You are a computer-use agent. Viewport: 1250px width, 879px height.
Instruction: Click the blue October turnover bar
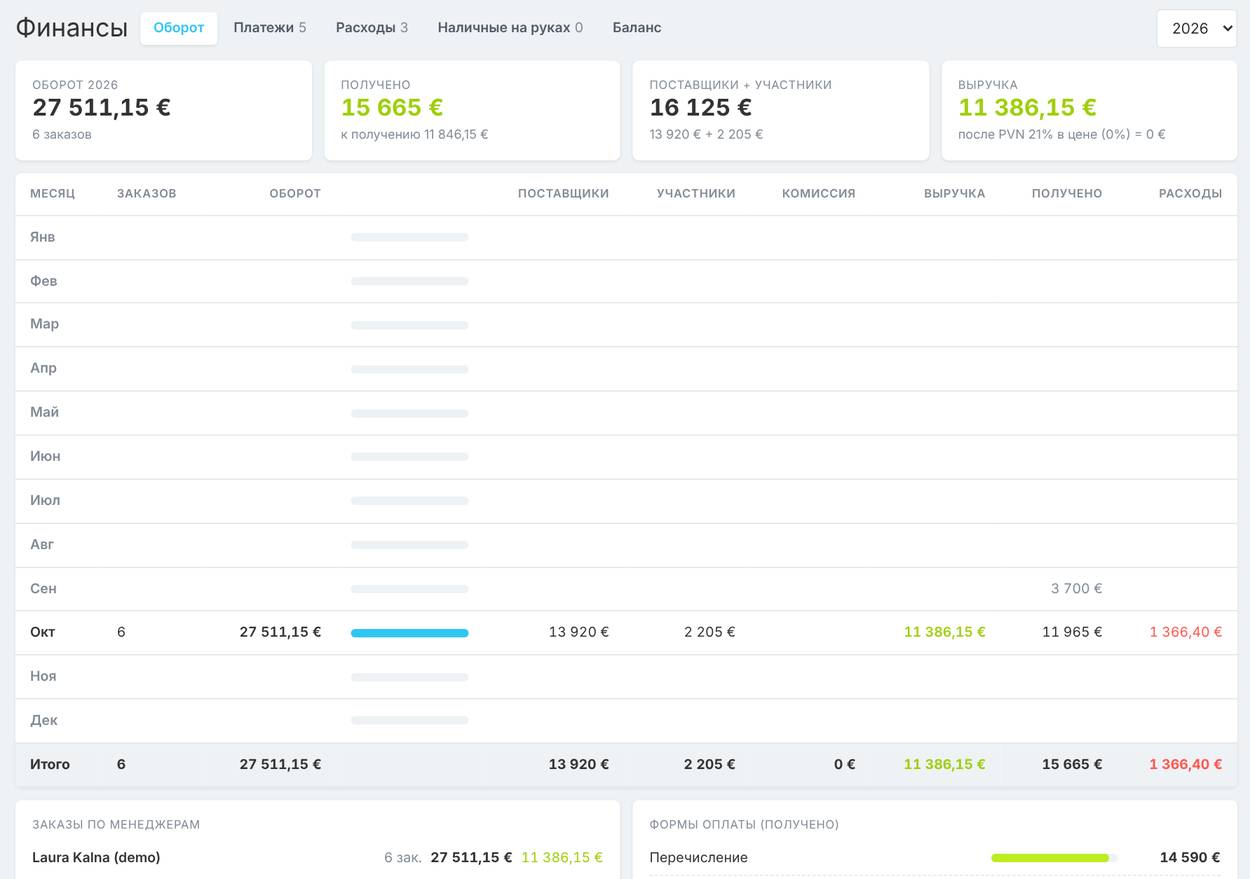coord(410,633)
